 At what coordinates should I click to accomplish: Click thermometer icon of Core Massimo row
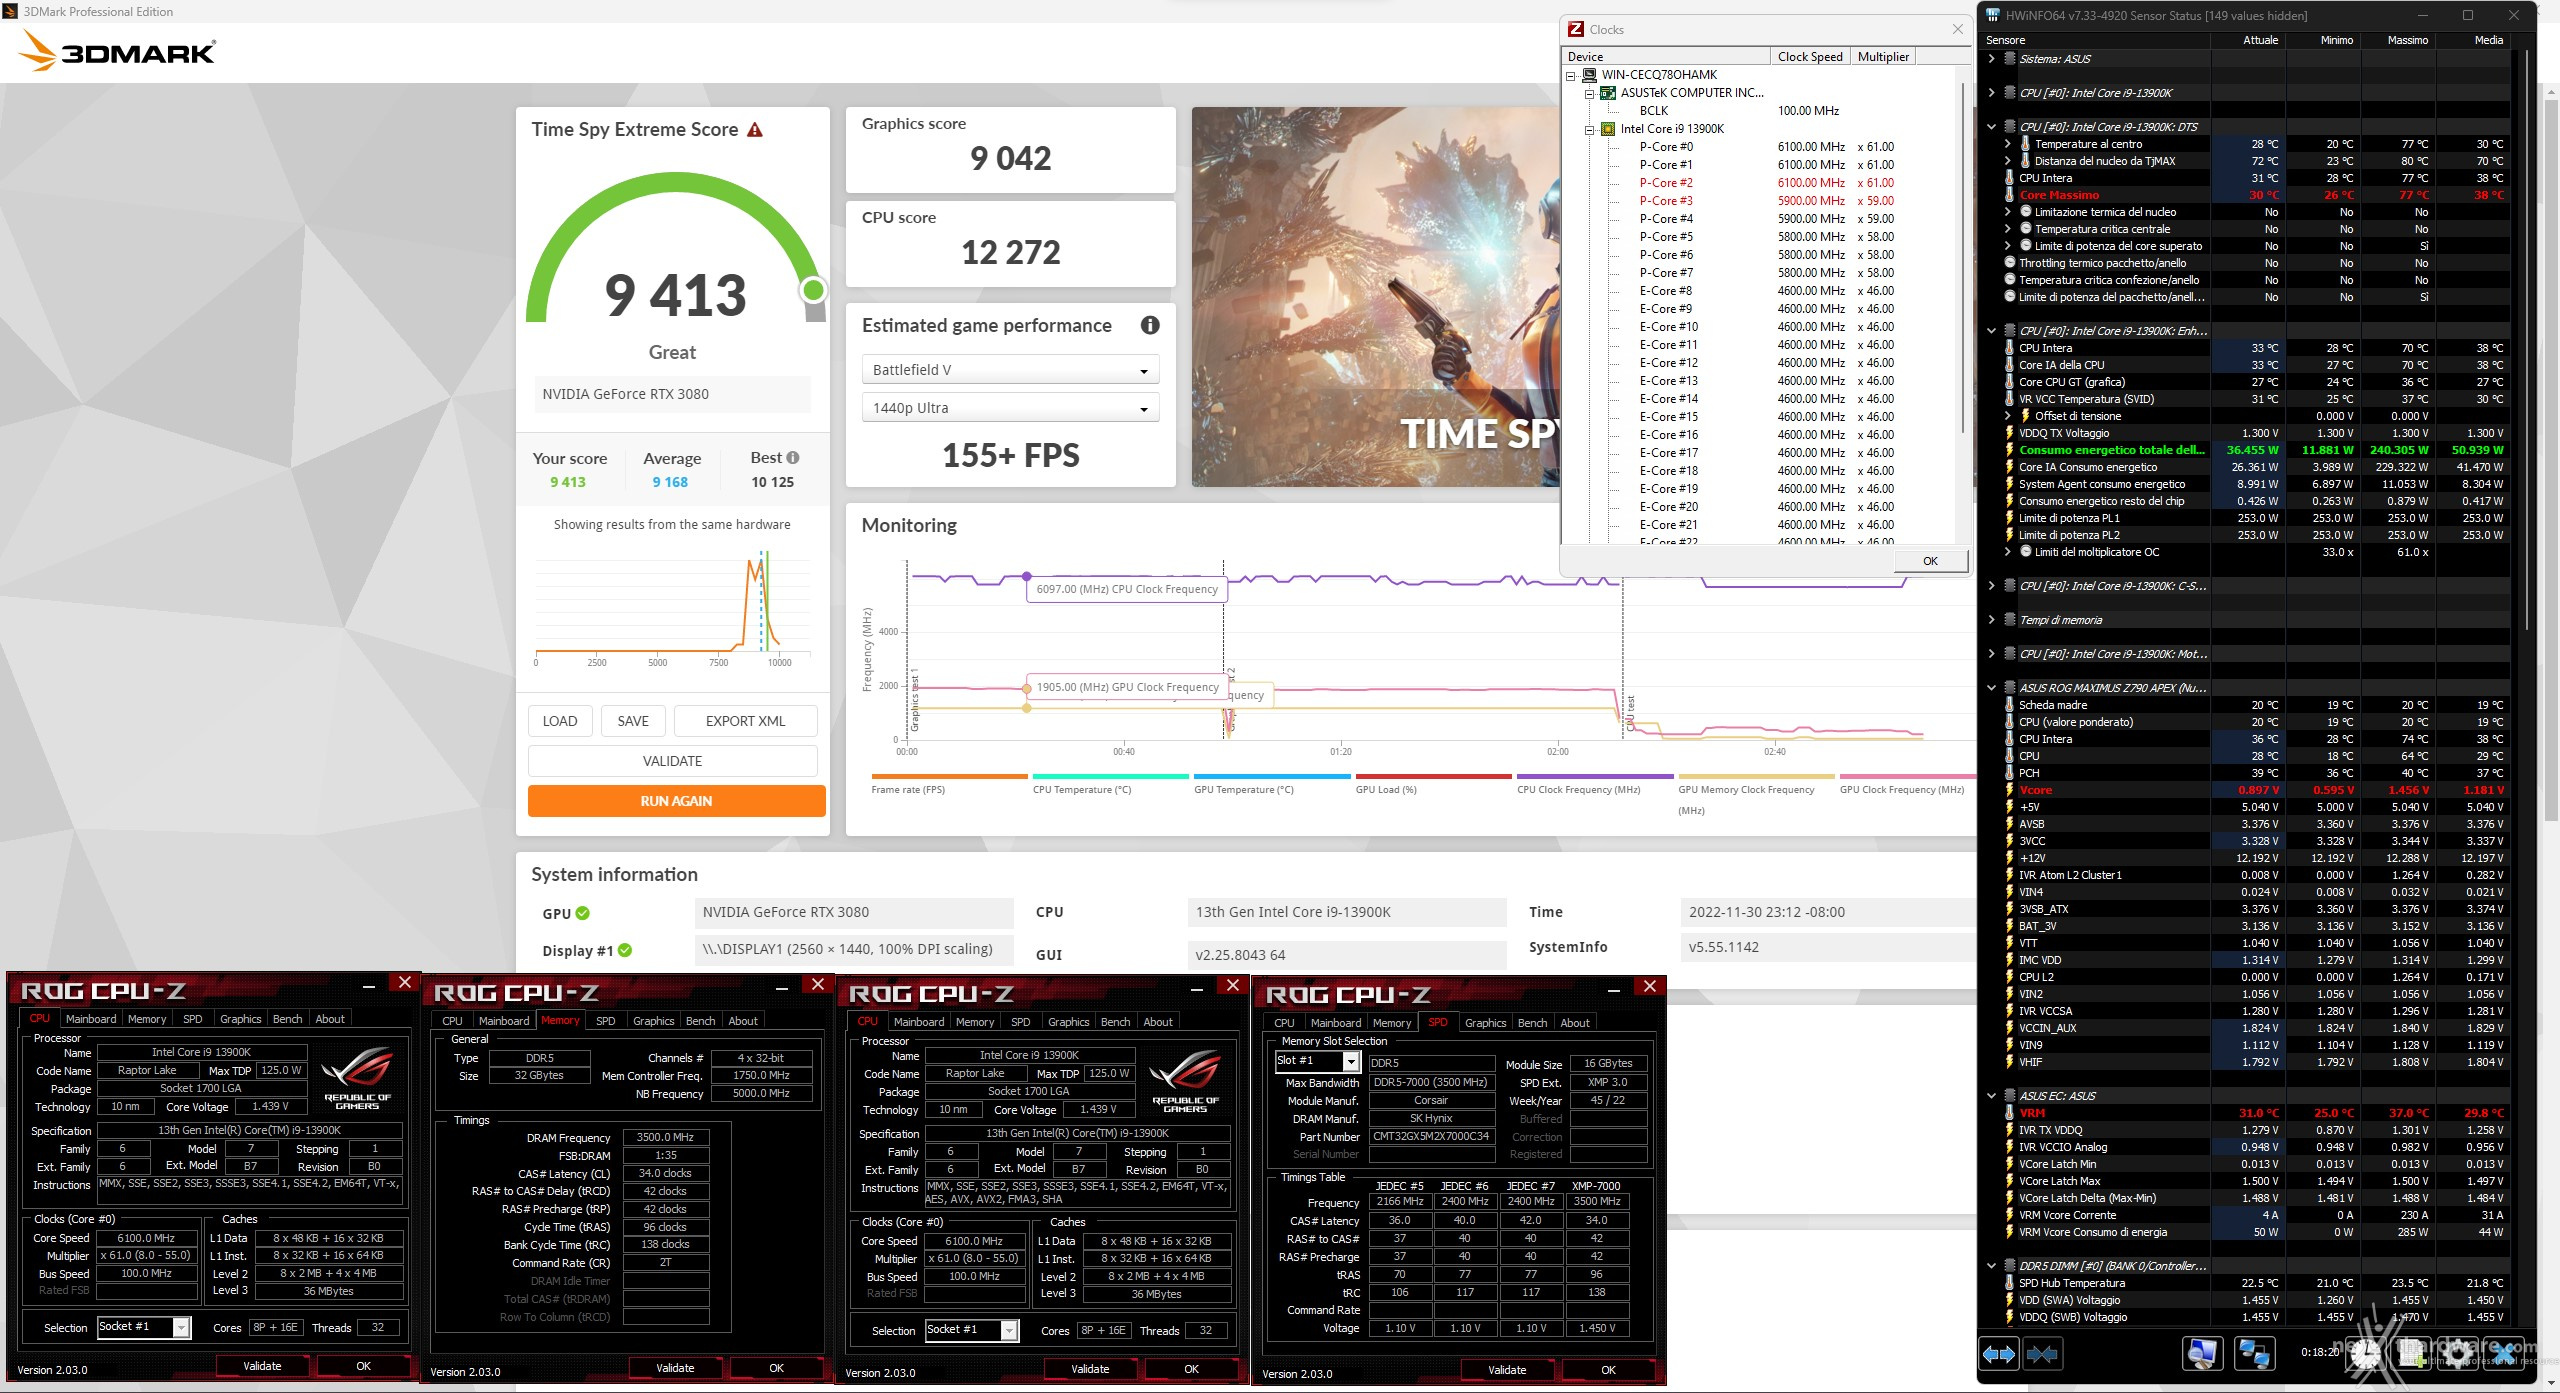pyautogui.click(x=2009, y=195)
